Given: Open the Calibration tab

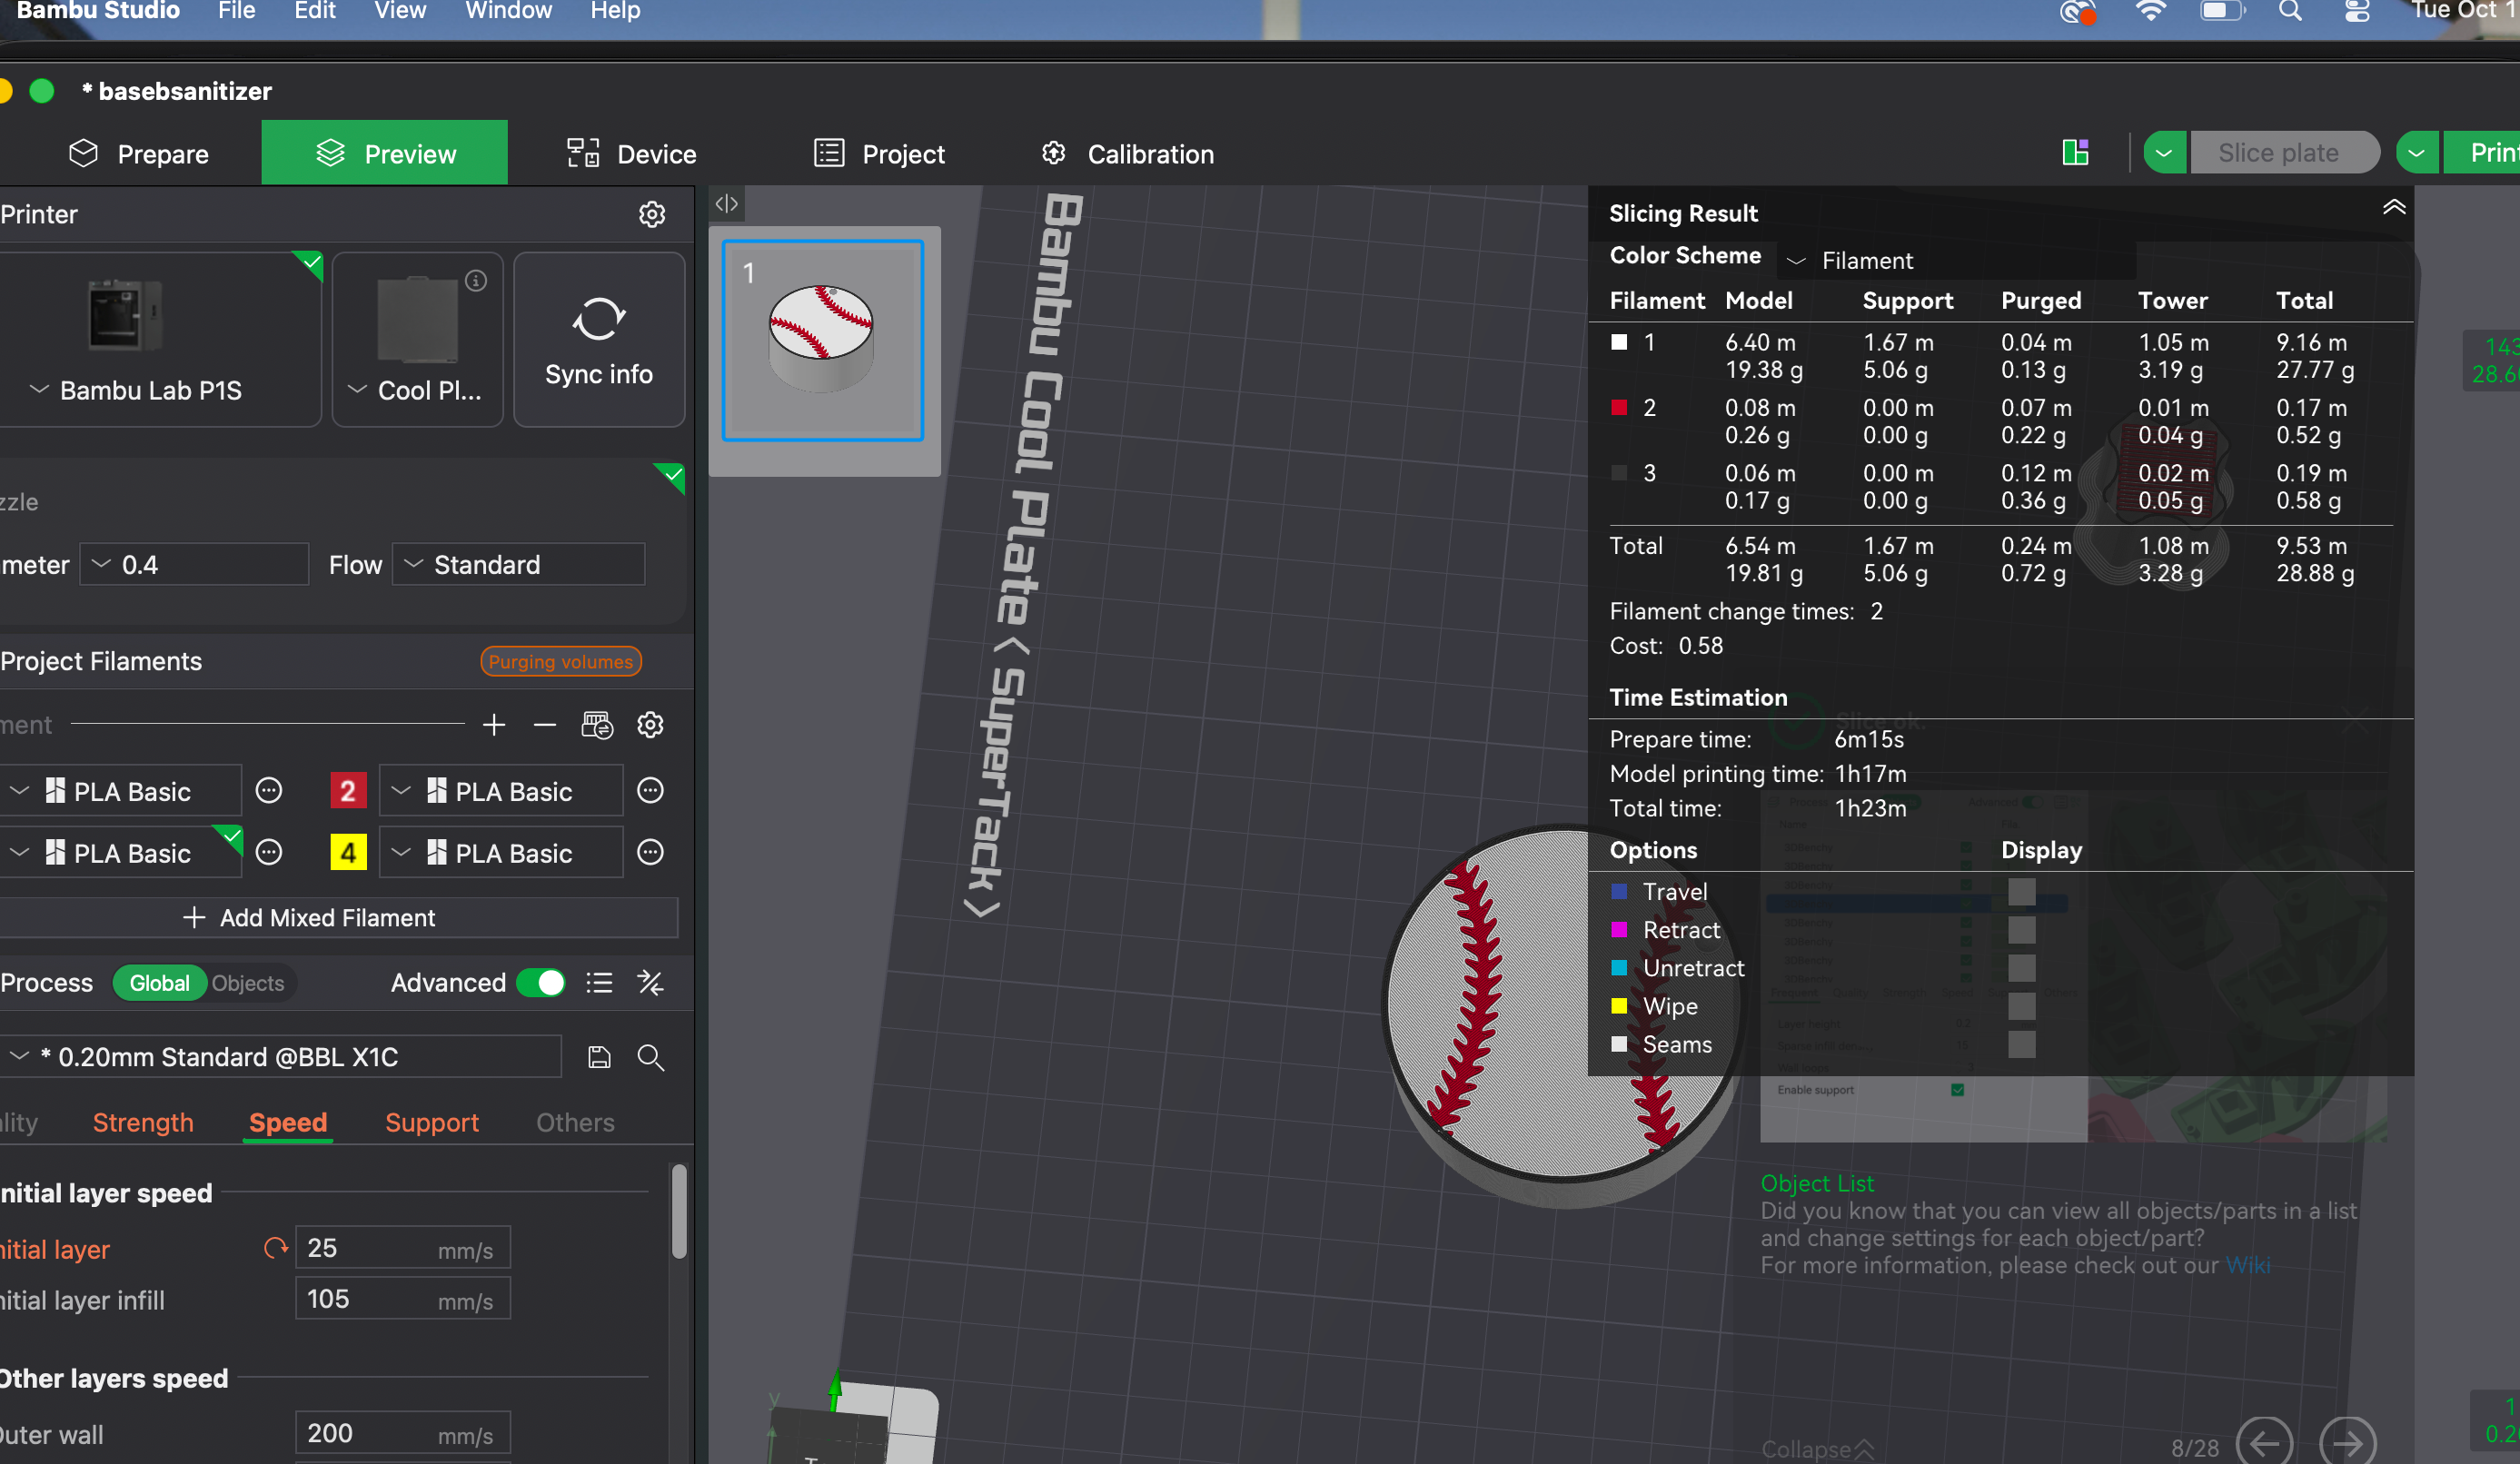Looking at the screenshot, I should [1127, 154].
